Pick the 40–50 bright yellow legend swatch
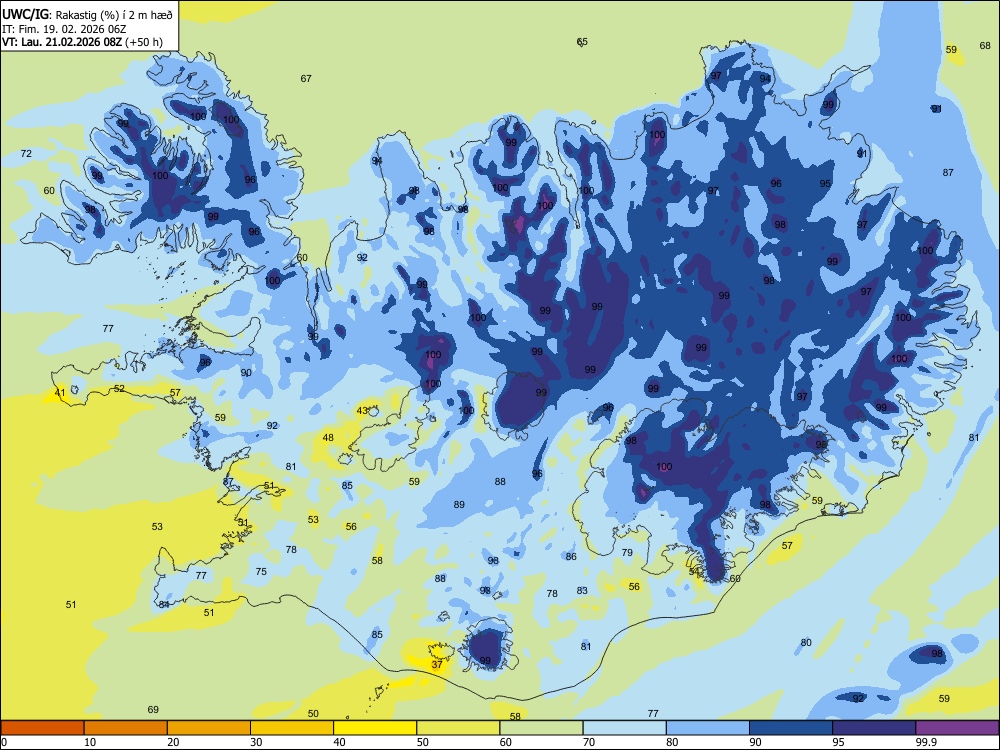The image size is (1000, 750). [x=375, y=728]
